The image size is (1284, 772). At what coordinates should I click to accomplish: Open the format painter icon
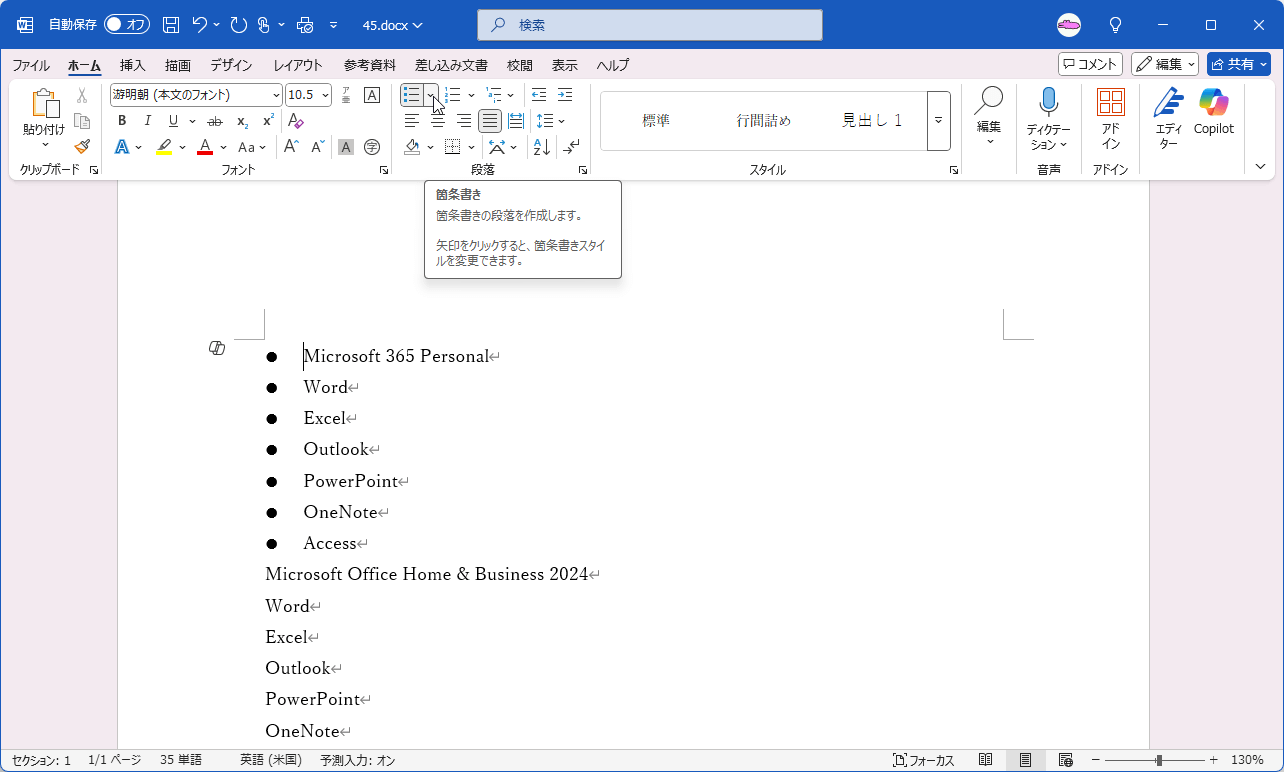point(82,147)
